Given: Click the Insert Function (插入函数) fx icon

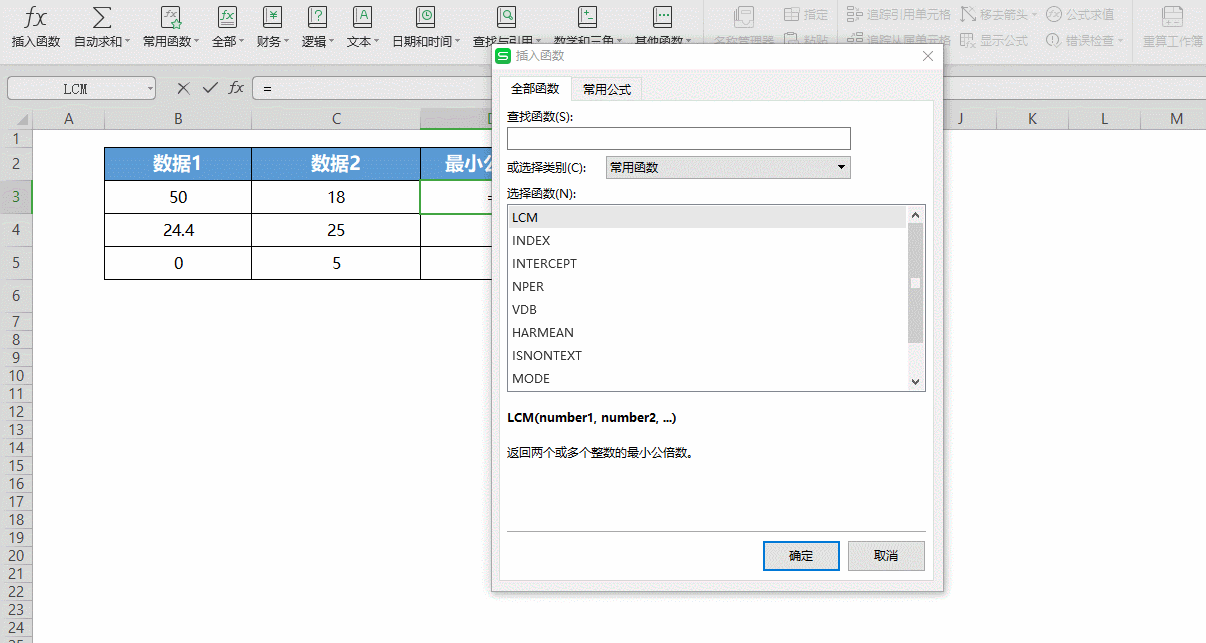Looking at the screenshot, I should tap(36, 17).
